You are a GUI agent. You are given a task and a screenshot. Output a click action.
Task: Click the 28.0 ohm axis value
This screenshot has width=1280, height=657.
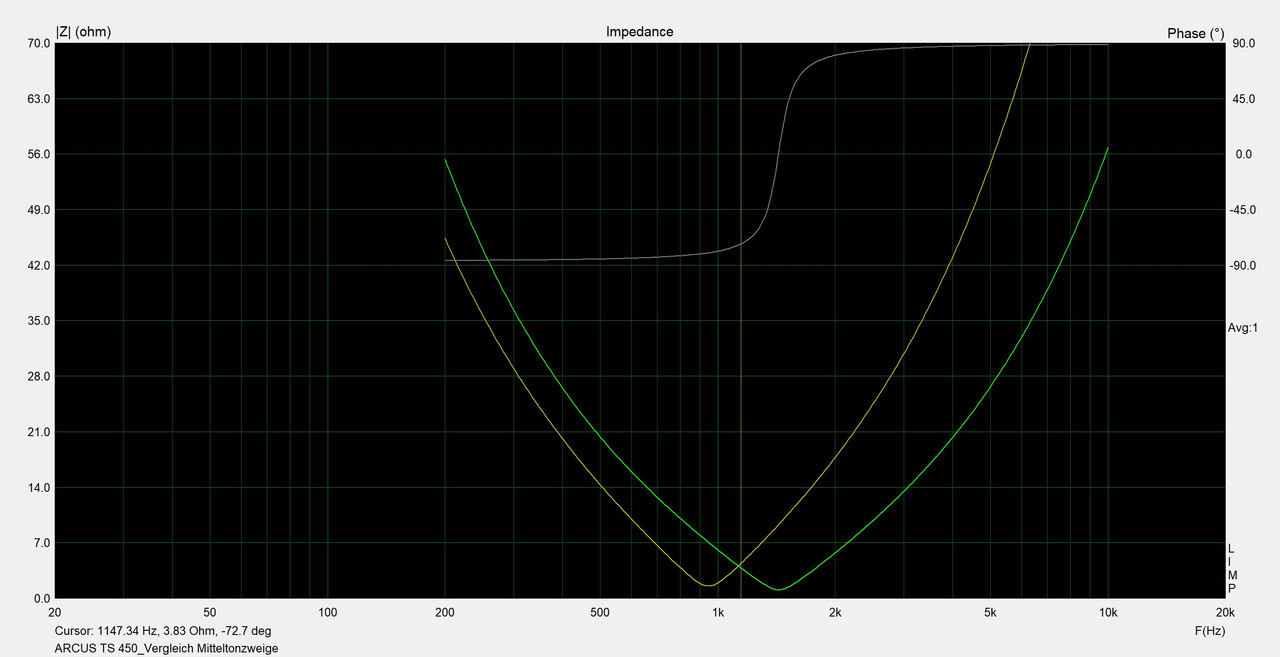(x=39, y=376)
